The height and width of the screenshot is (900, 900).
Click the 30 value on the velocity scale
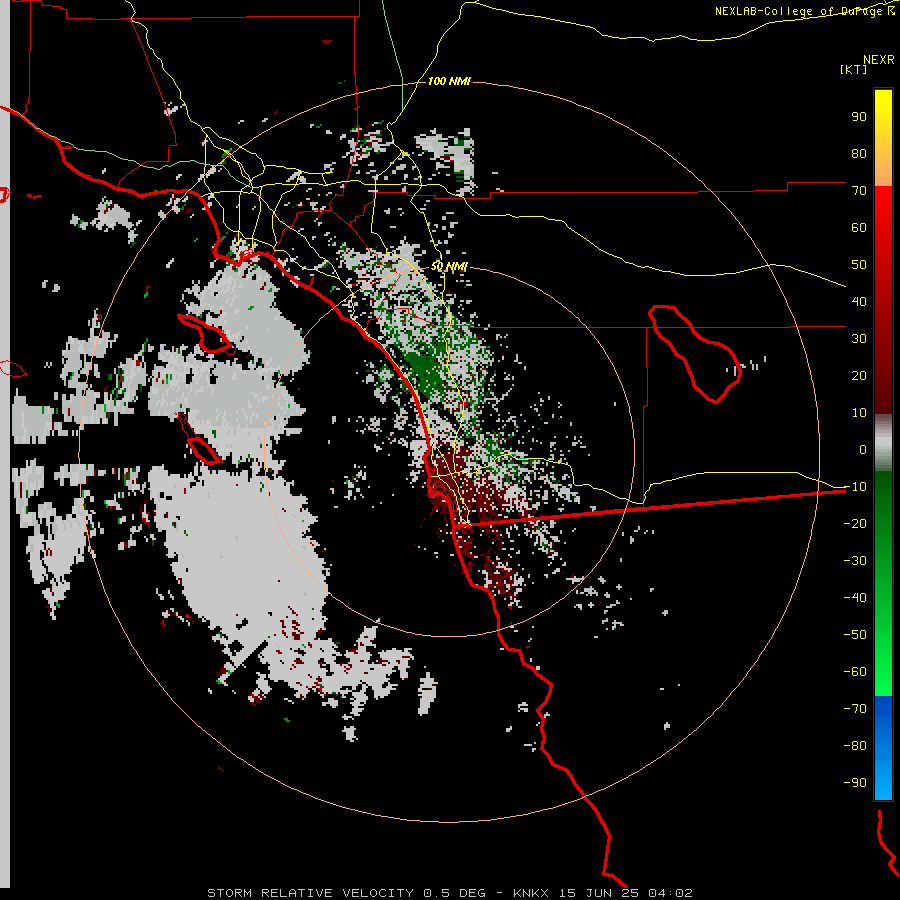click(859, 339)
